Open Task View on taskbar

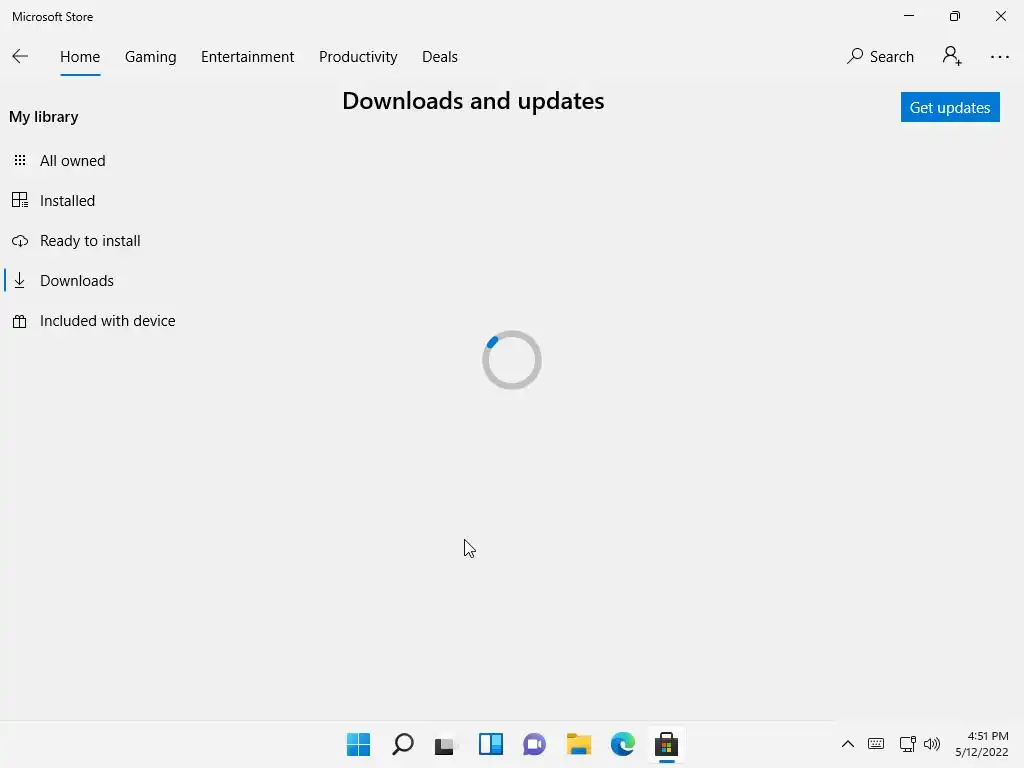point(446,745)
